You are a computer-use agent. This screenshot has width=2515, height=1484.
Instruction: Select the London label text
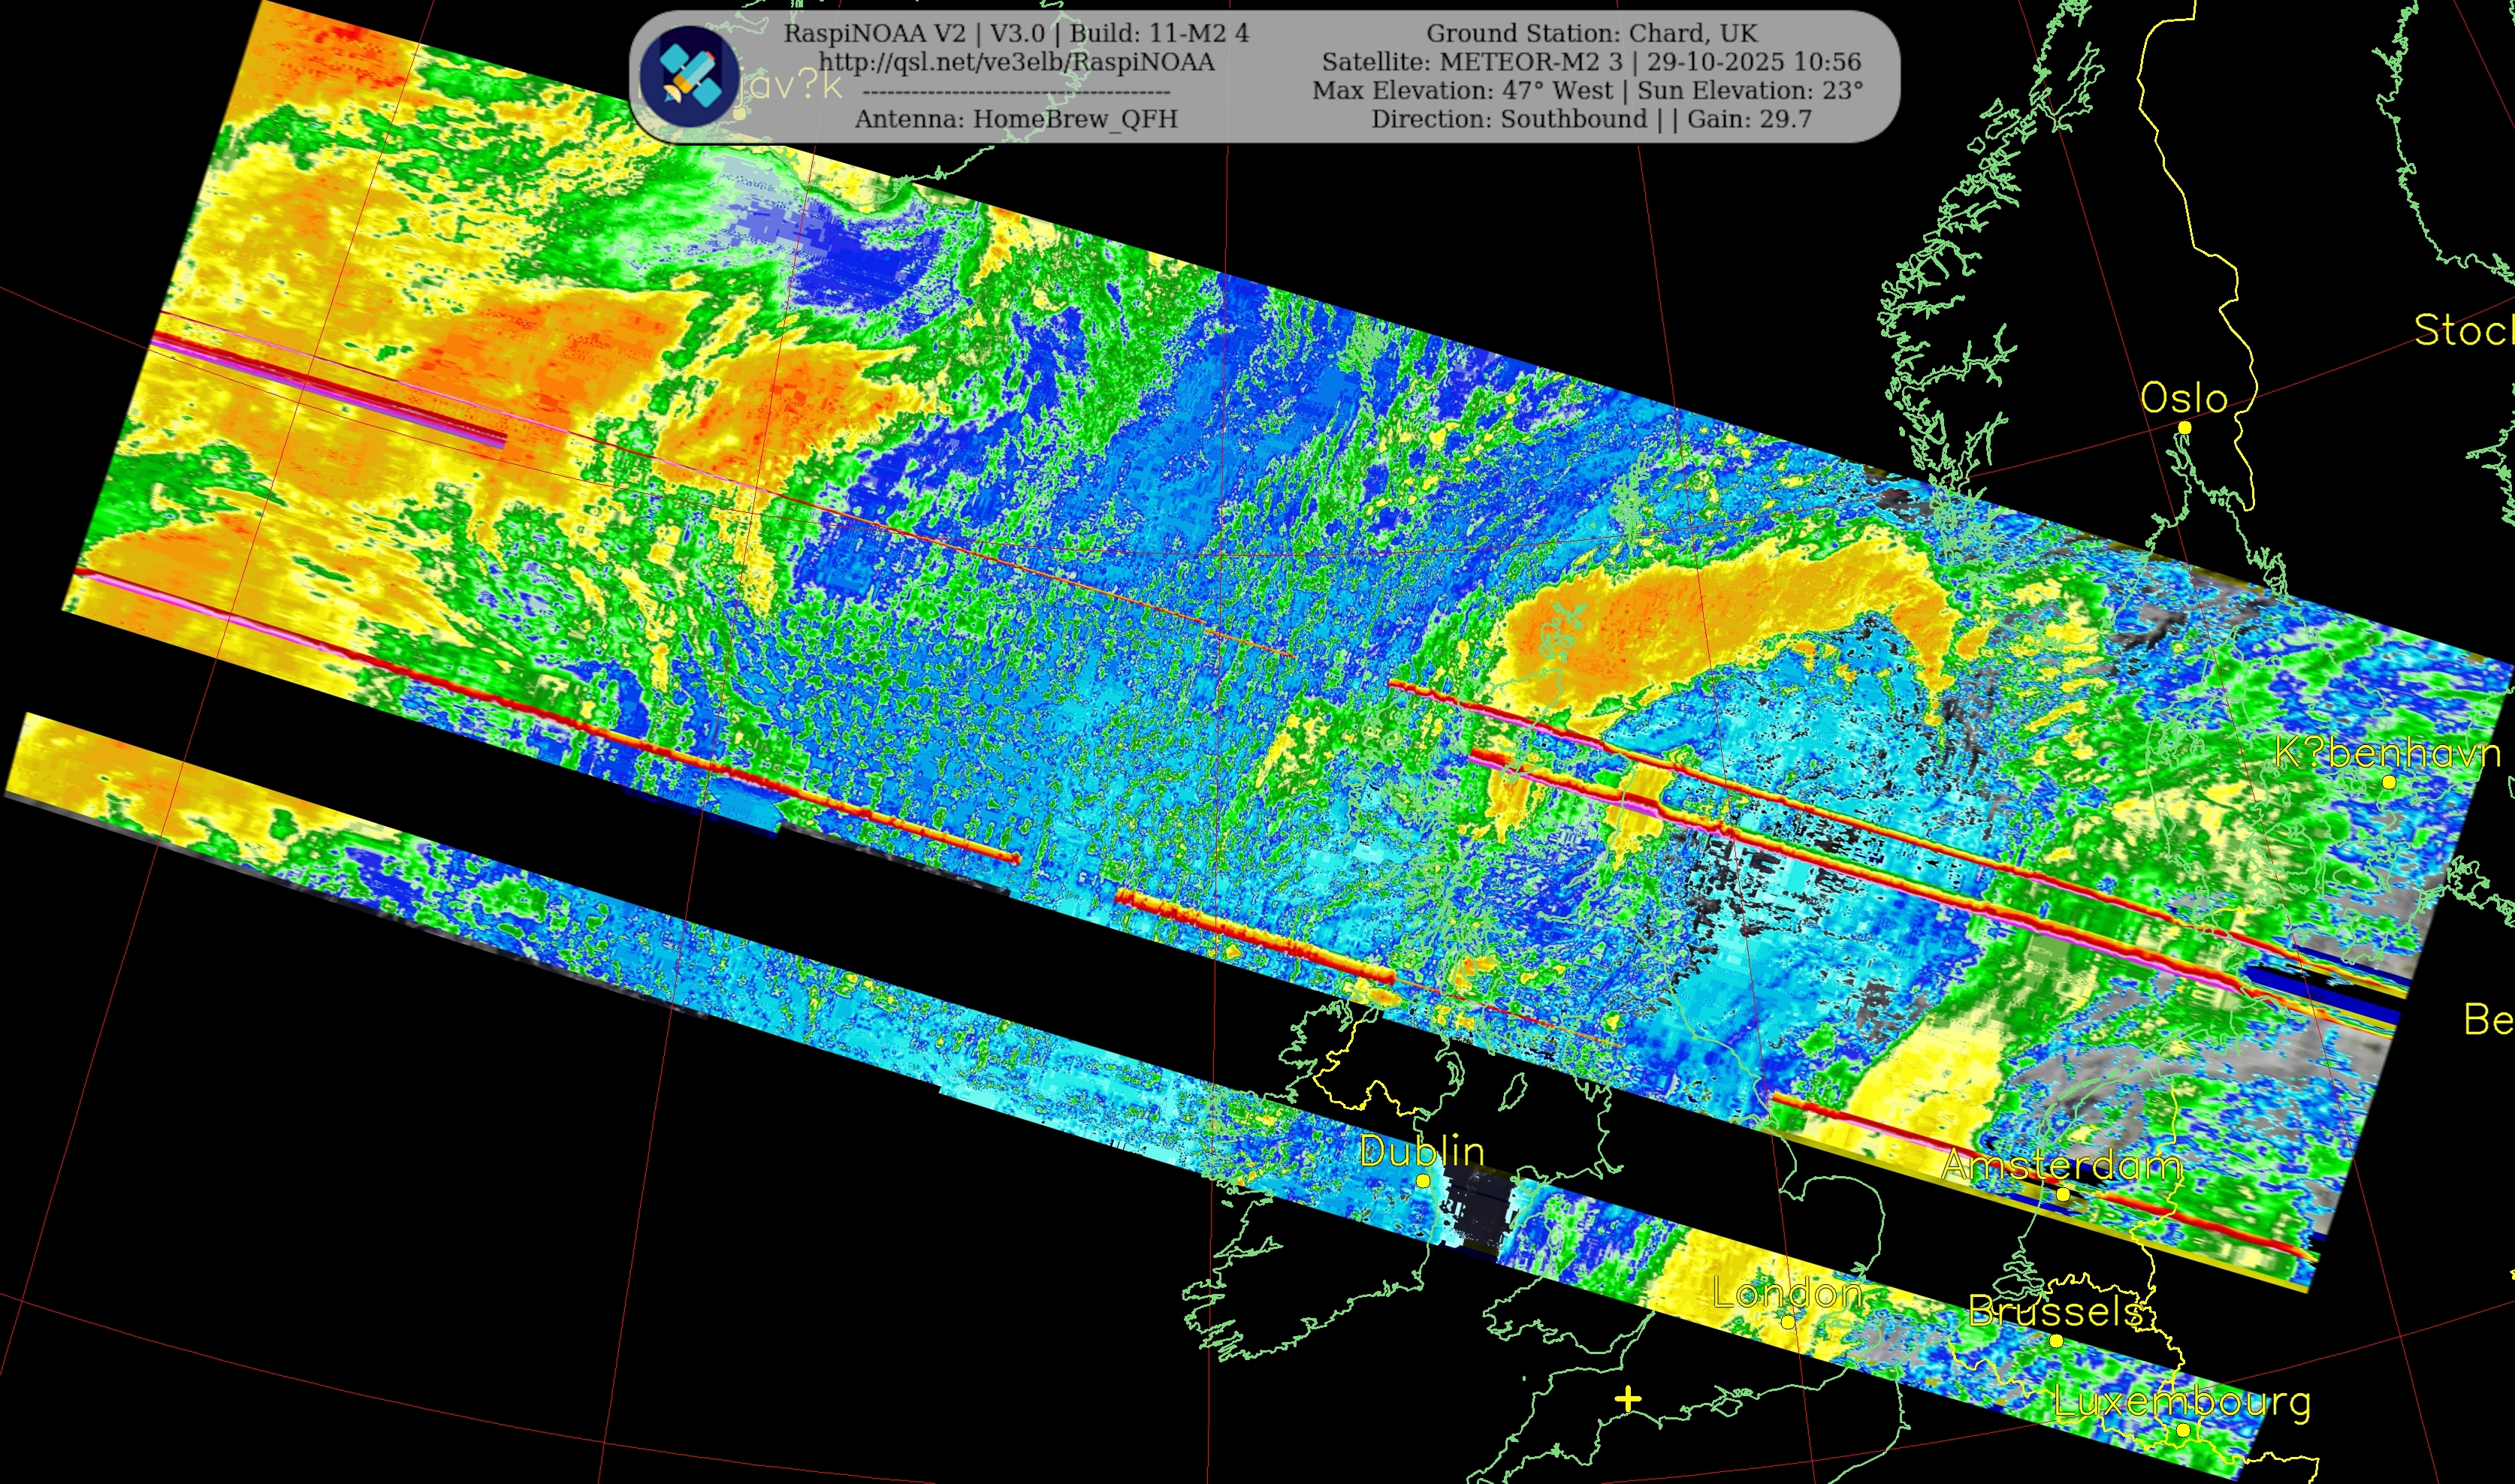point(1787,1293)
